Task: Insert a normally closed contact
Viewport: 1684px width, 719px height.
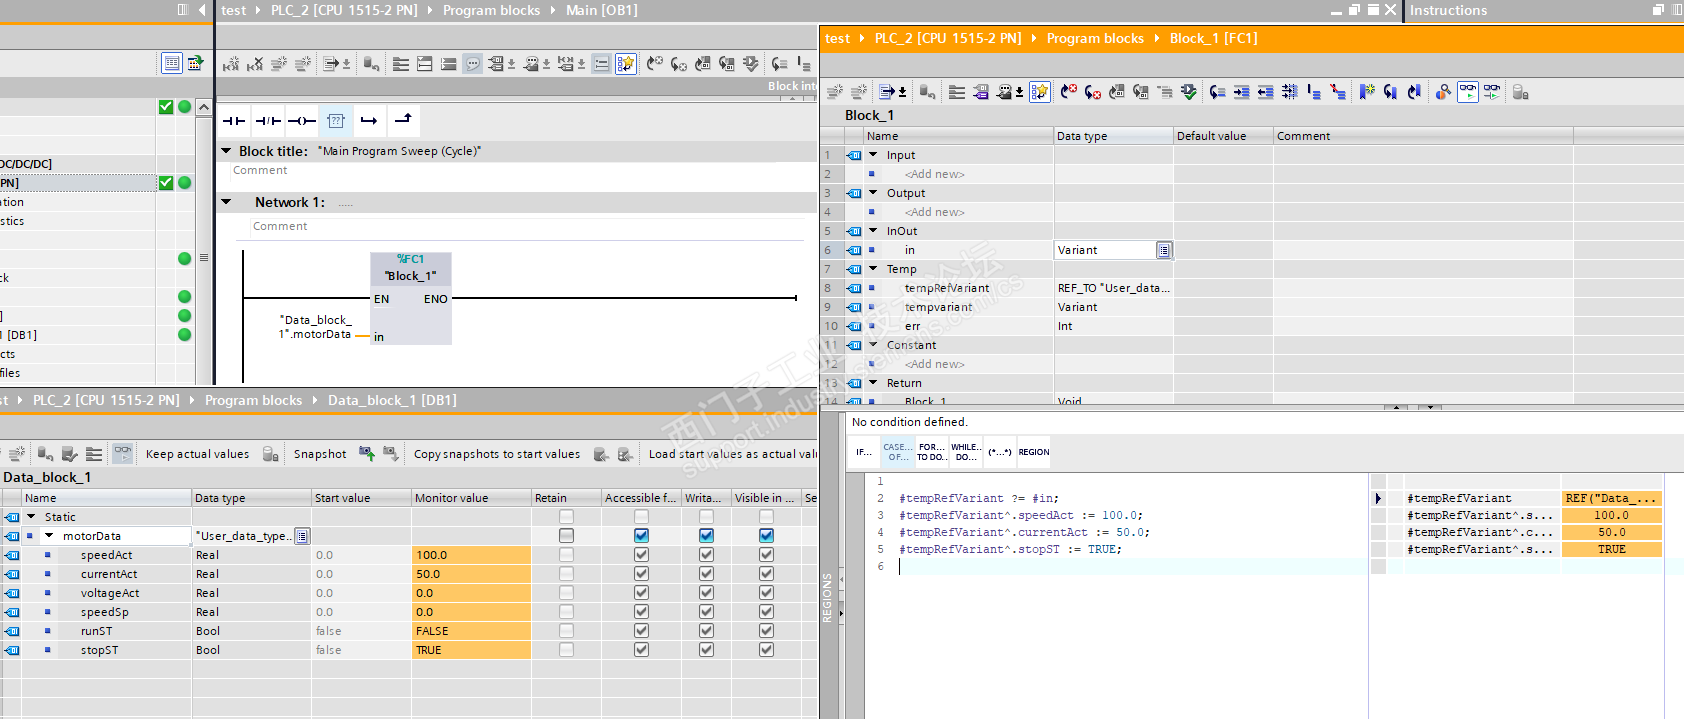Action: [x=268, y=121]
